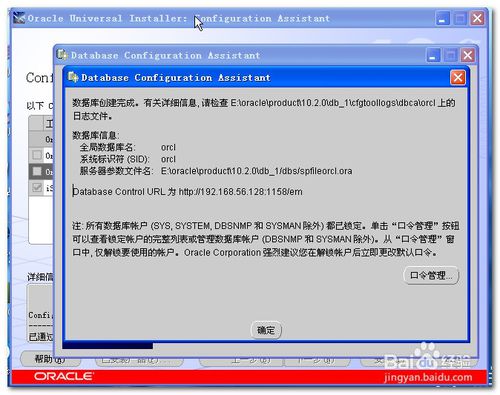Click the 数据库信息 heading
The height and width of the screenshot is (395, 500).
tap(96, 135)
